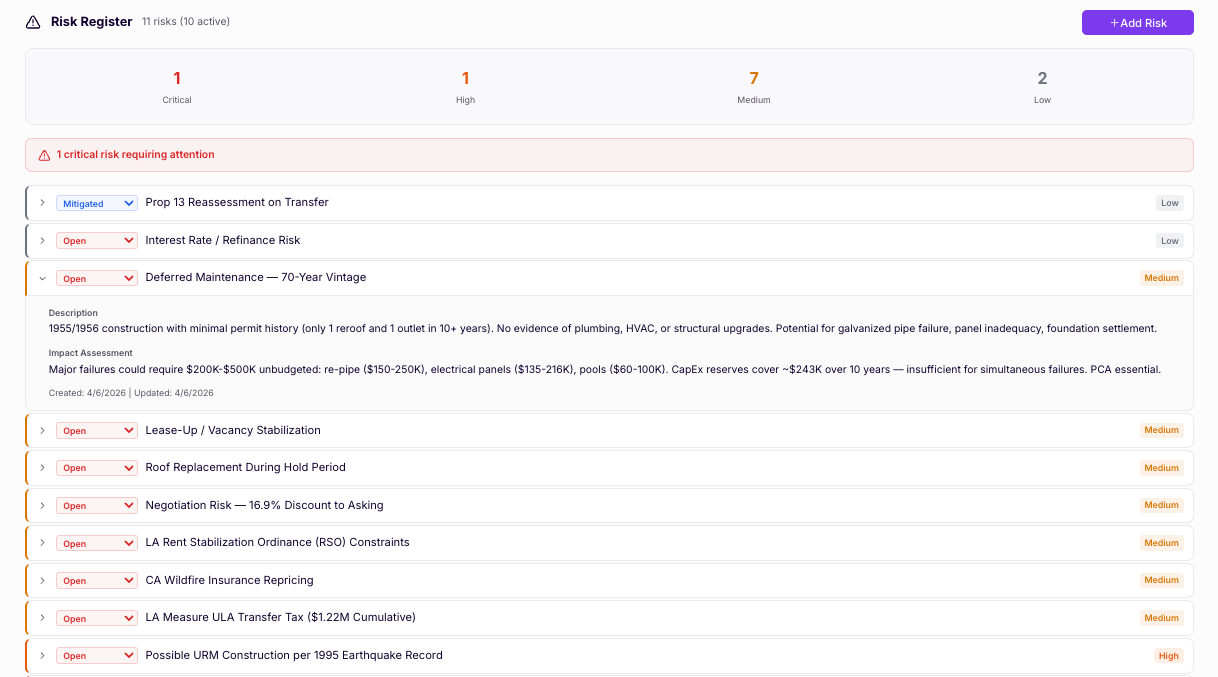Expand the Prop 13 Reassessment on Transfer row
This screenshot has width=1218, height=677.
pyautogui.click(x=42, y=203)
